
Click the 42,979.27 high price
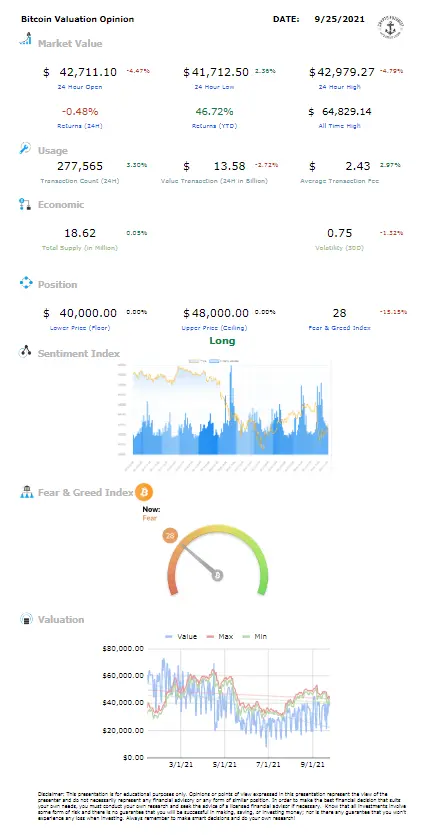pos(345,72)
